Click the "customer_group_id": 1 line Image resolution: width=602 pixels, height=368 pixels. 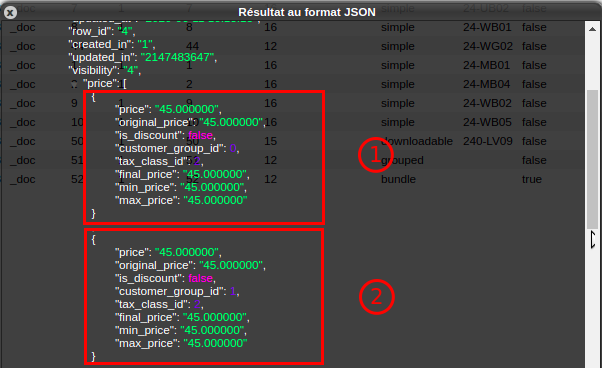177,291
